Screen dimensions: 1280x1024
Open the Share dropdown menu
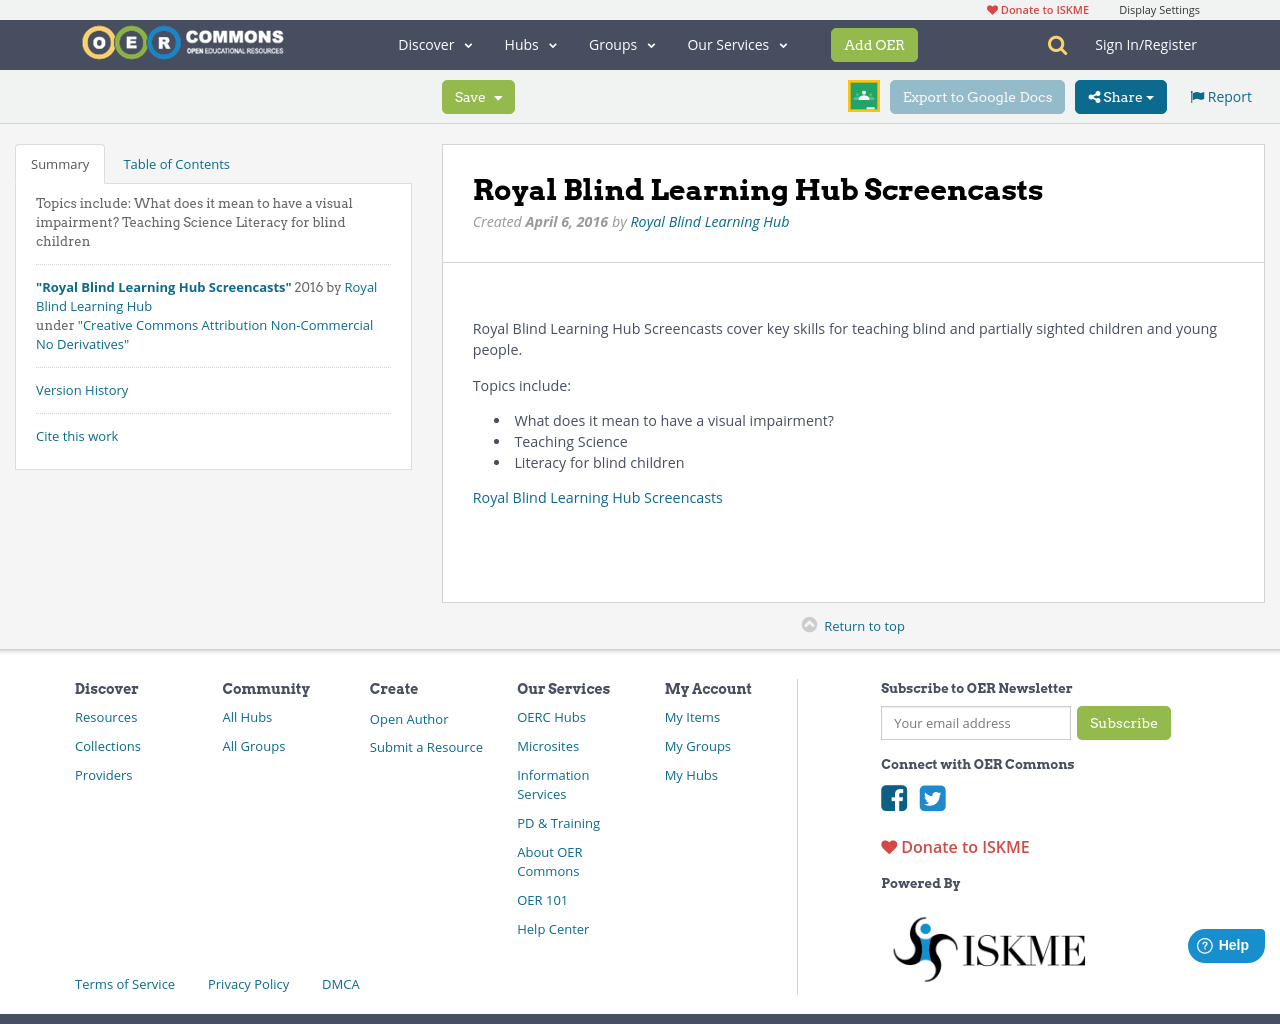(1120, 97)
